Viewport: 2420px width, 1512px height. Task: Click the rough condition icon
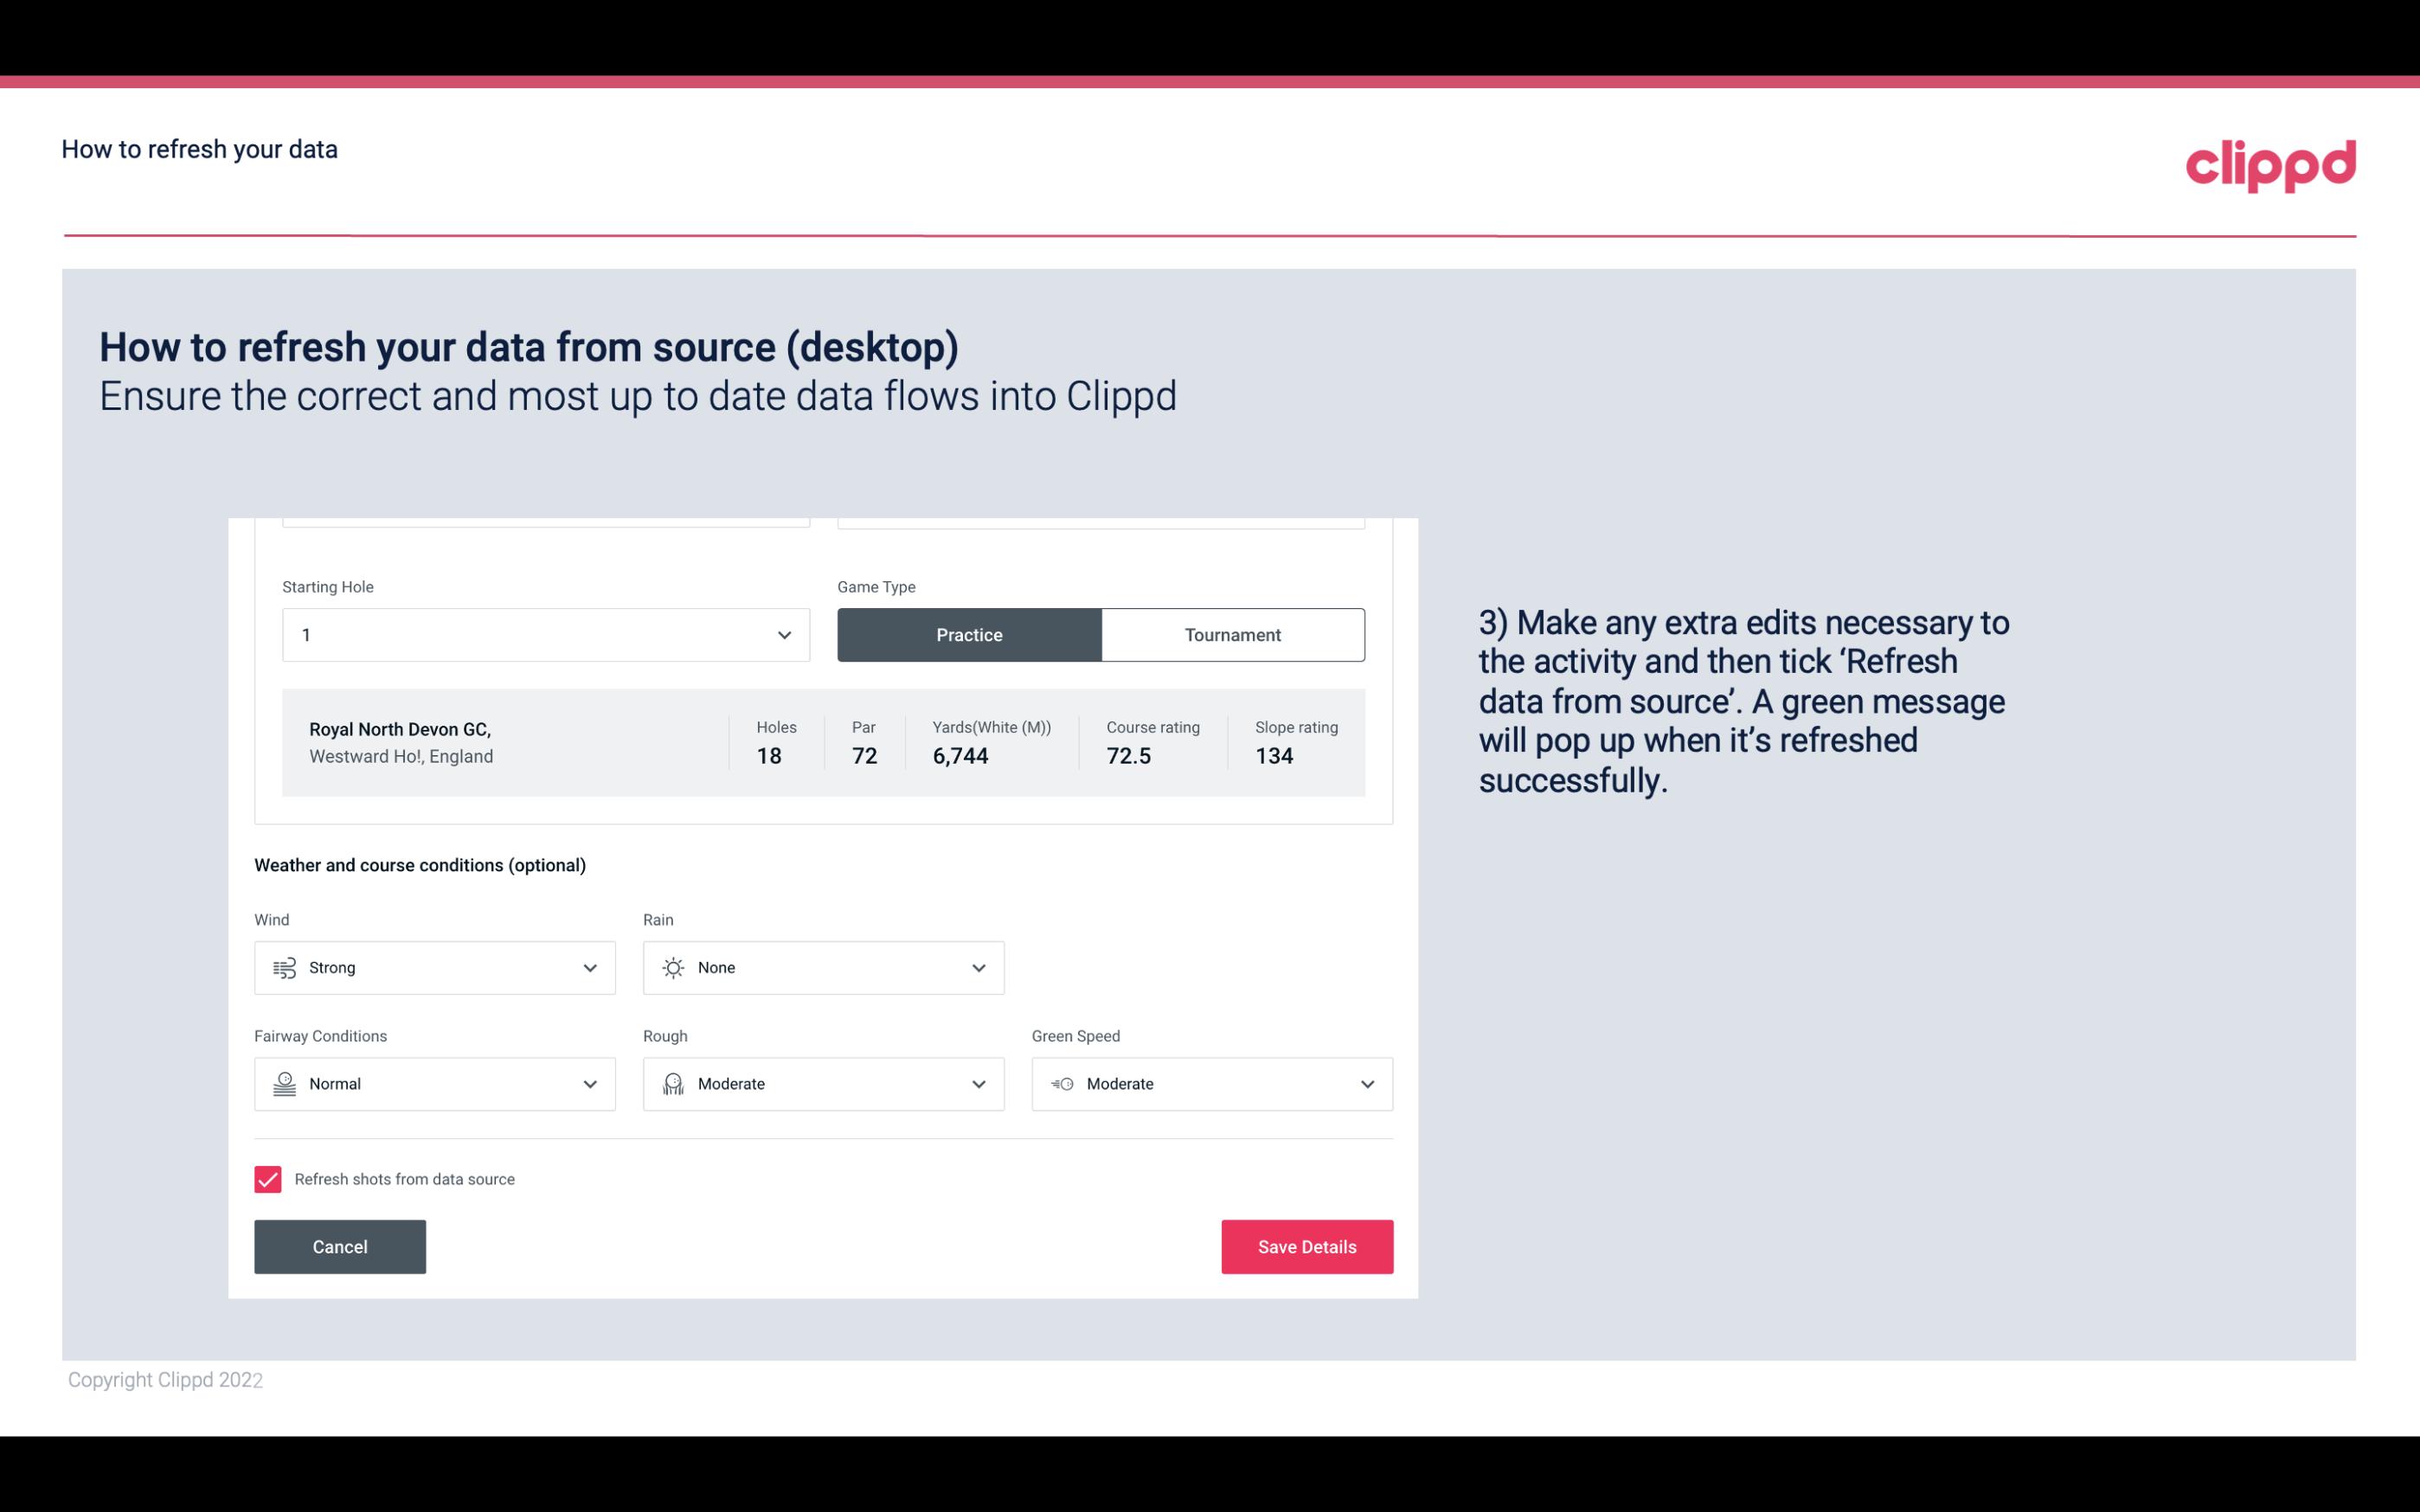672,1084
